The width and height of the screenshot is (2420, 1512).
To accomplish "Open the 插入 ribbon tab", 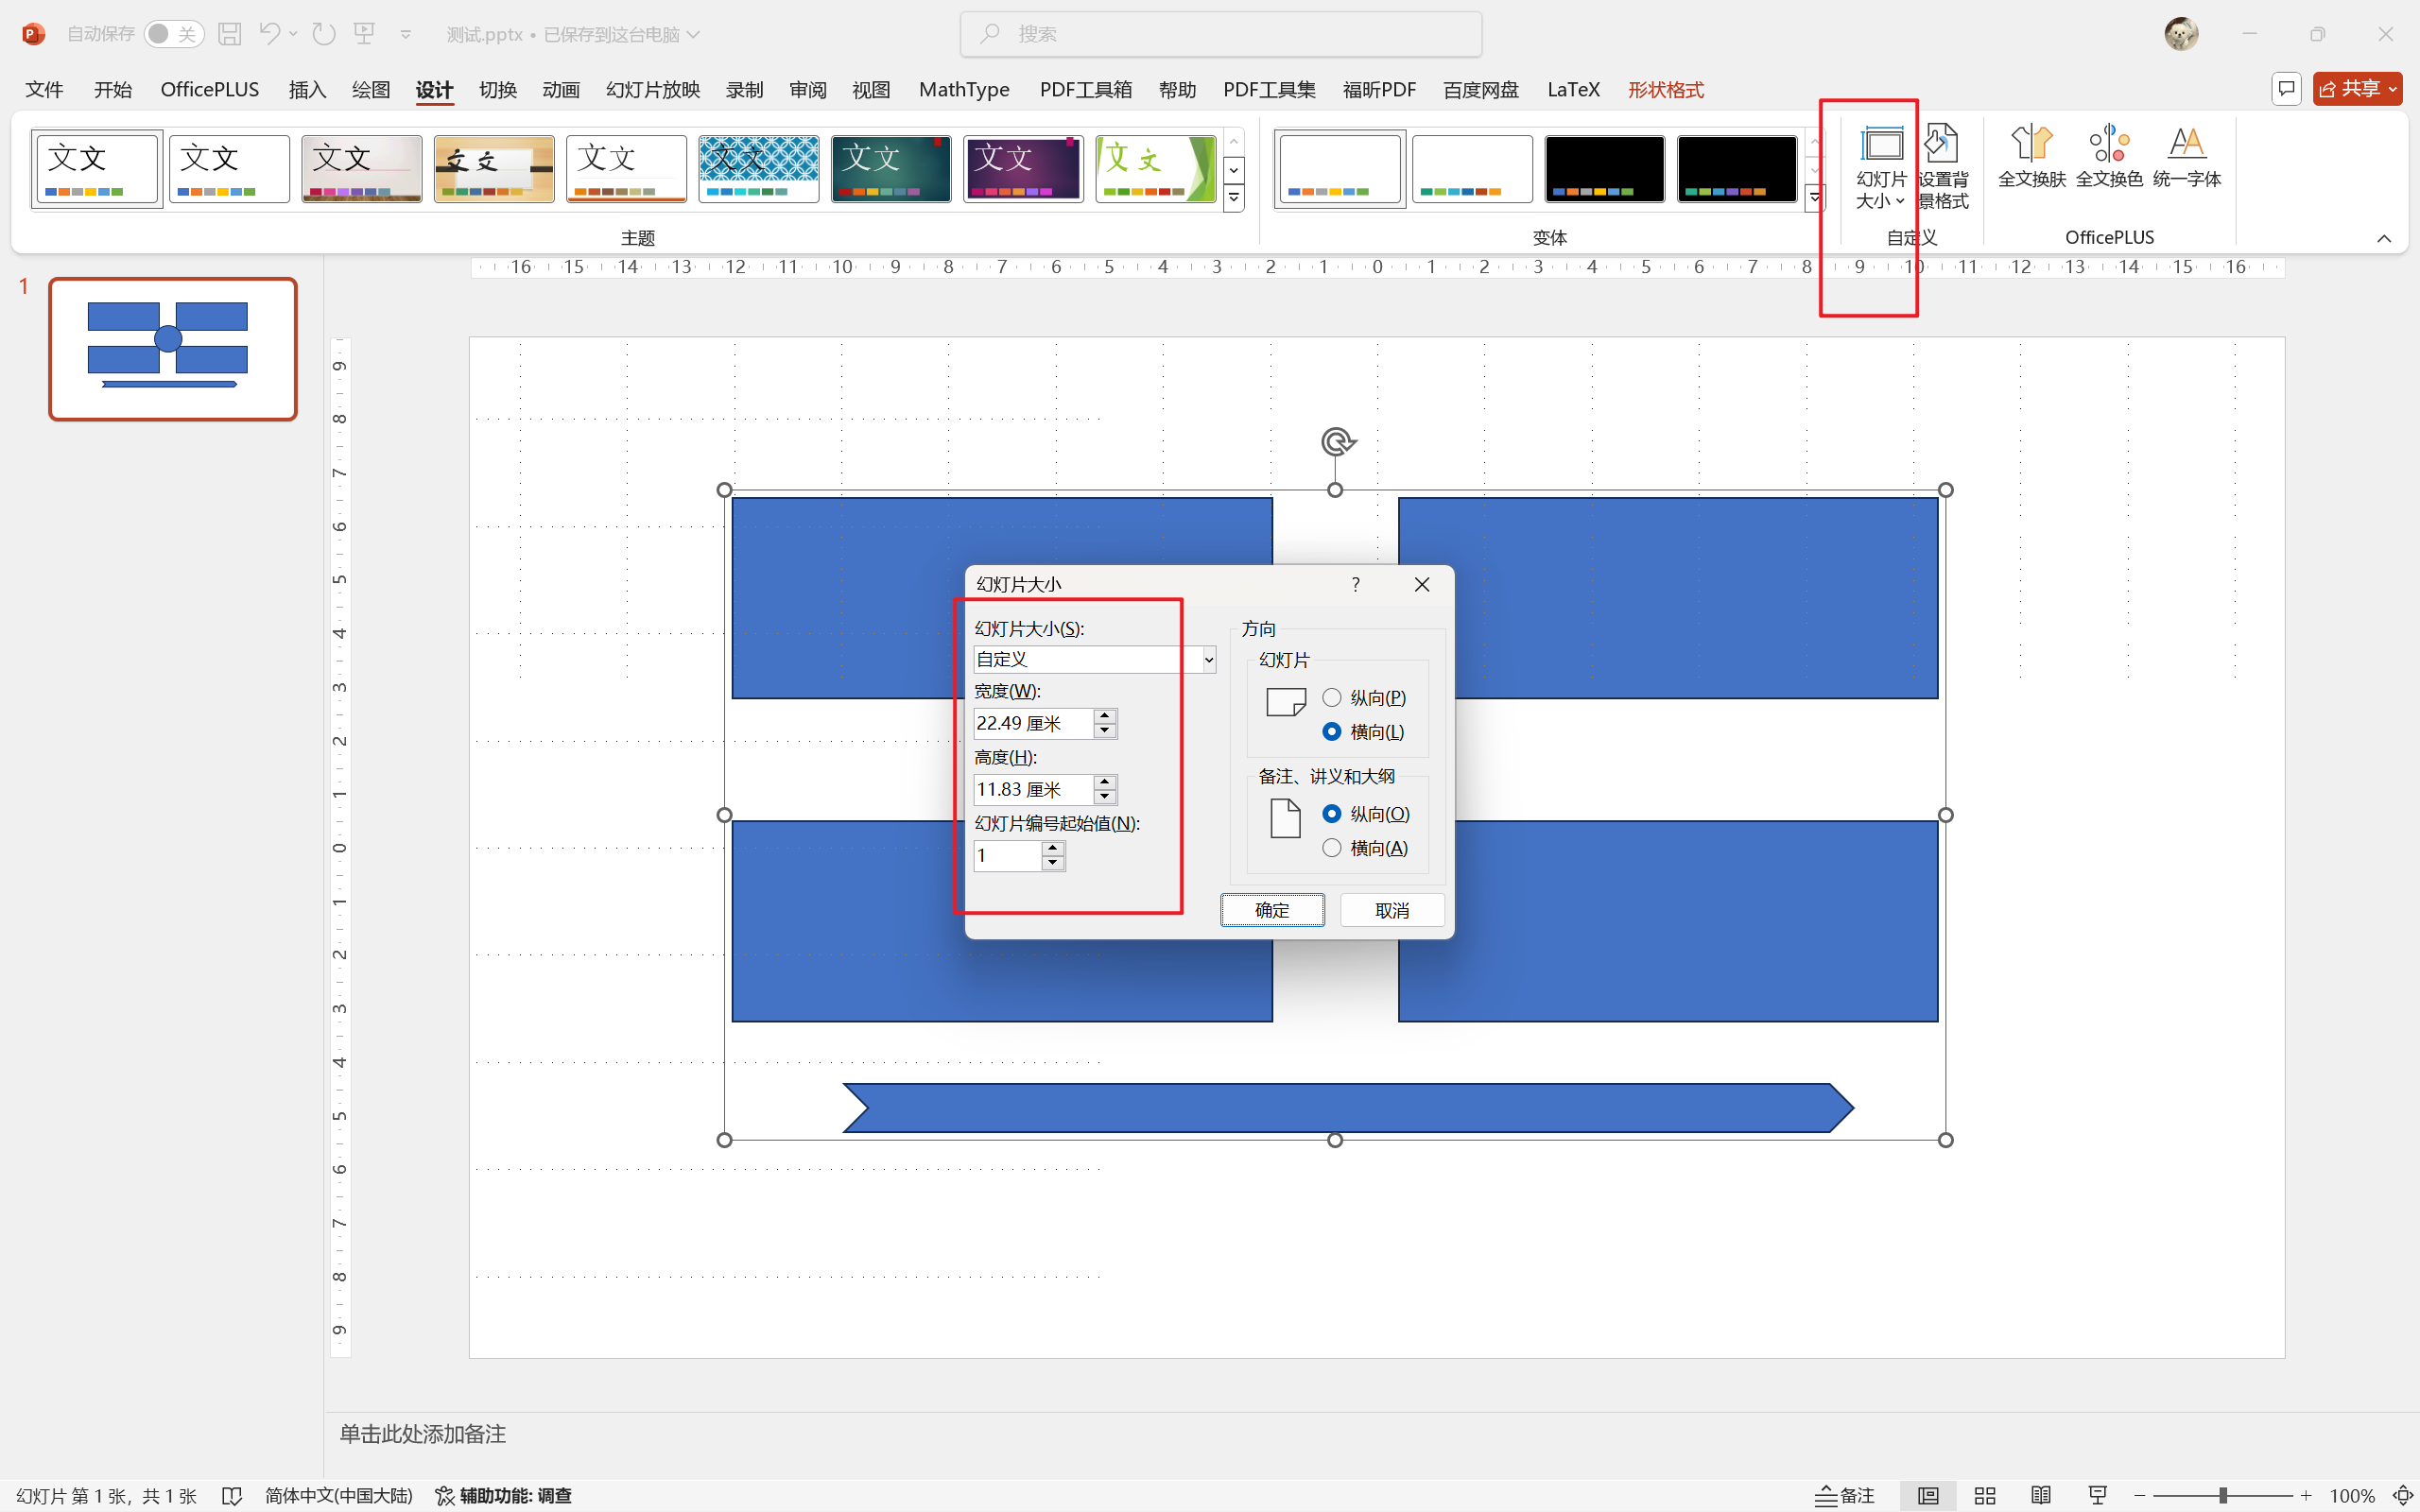I will click(x=307, y=90).
